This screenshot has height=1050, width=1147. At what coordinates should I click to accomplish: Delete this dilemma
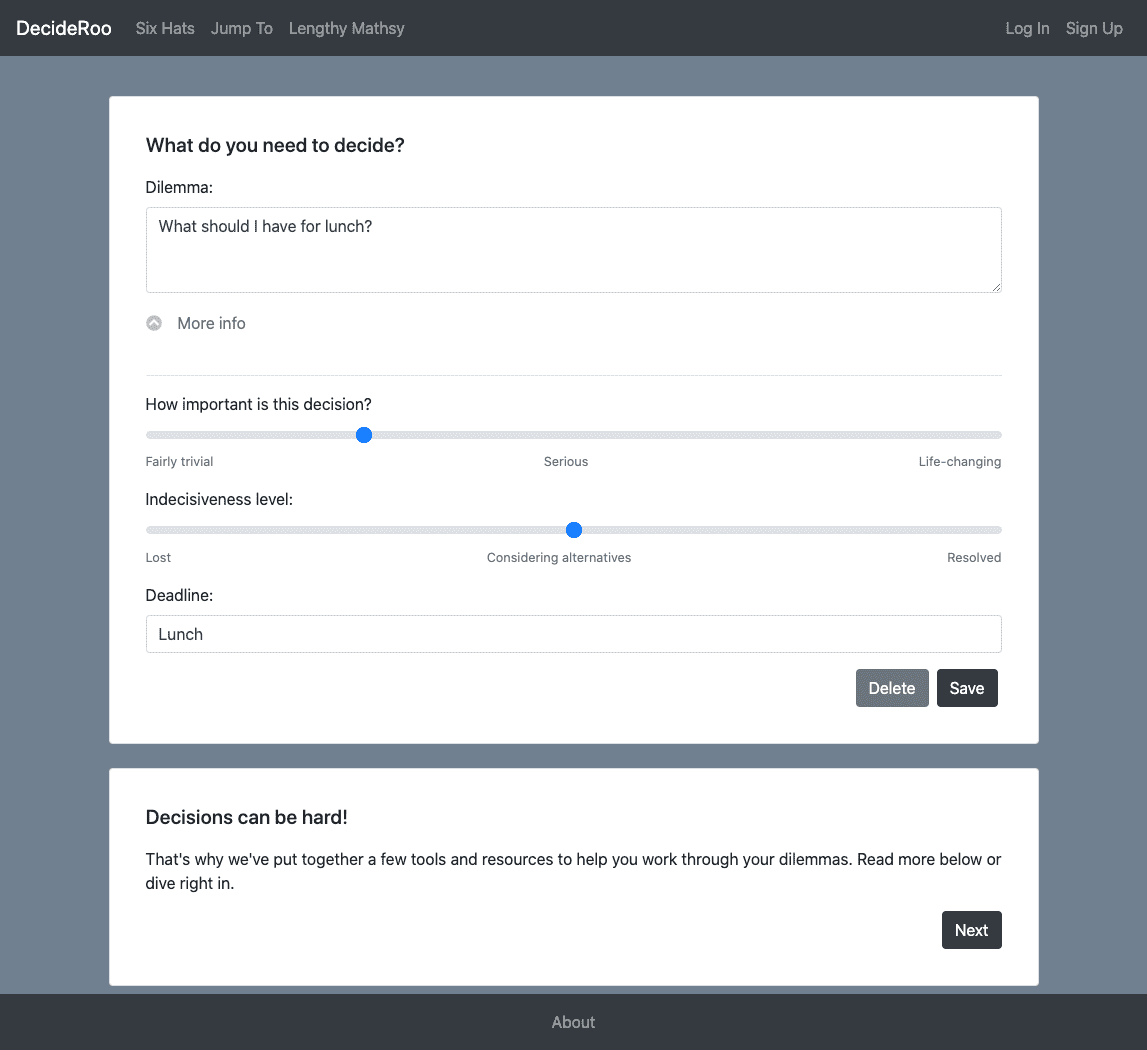(x=892, y=689)
